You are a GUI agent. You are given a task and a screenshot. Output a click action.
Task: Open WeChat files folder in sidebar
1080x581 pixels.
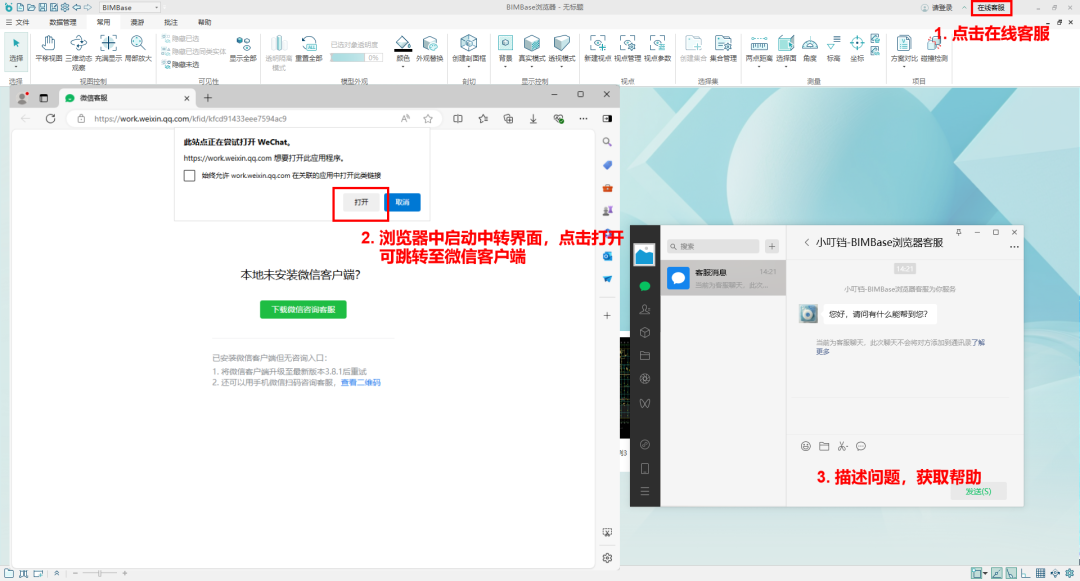coord(645,355)
